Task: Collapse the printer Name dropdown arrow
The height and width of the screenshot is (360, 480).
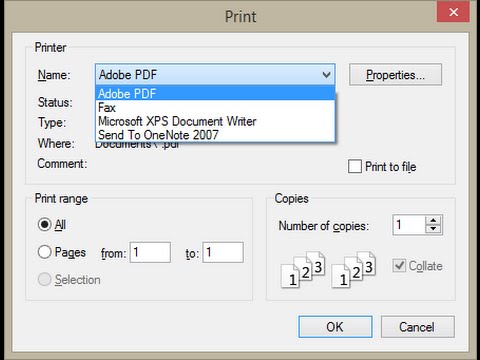Action: [326, 75]
